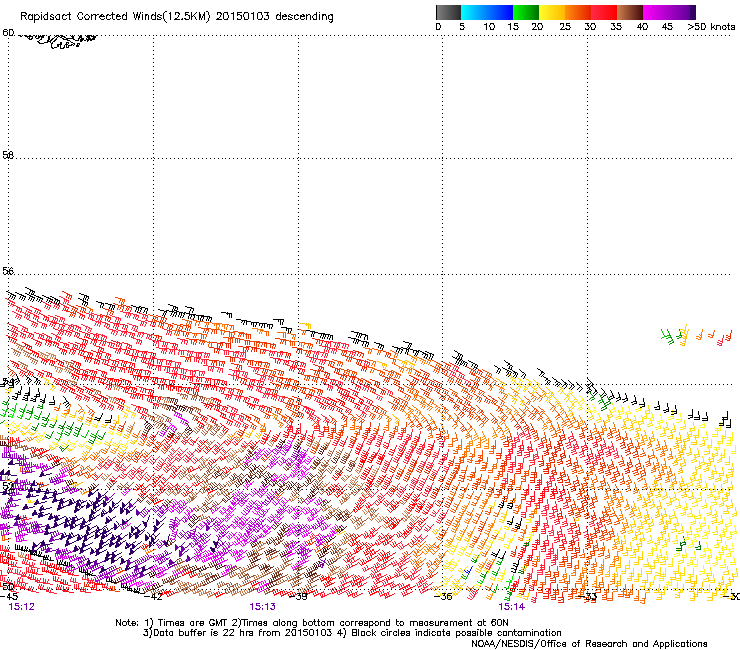Click the legend label '15'
740x650 pixels.
(513, 27)
